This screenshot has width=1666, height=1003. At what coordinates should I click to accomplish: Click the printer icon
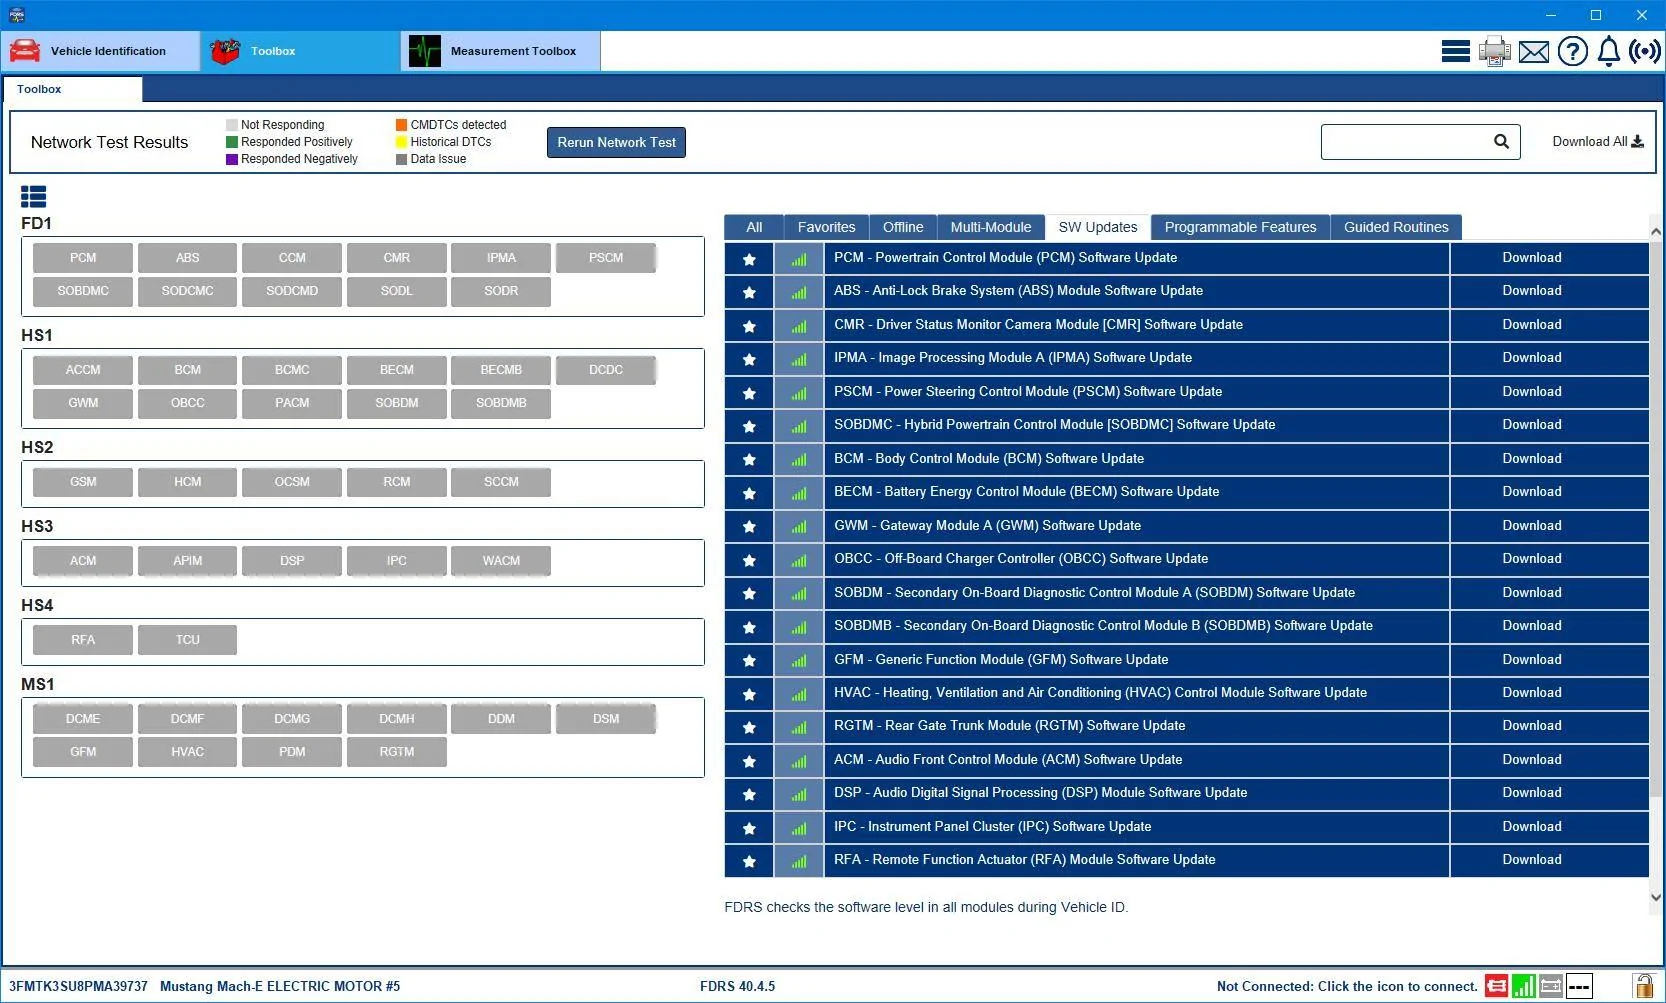pos(1495,51)
